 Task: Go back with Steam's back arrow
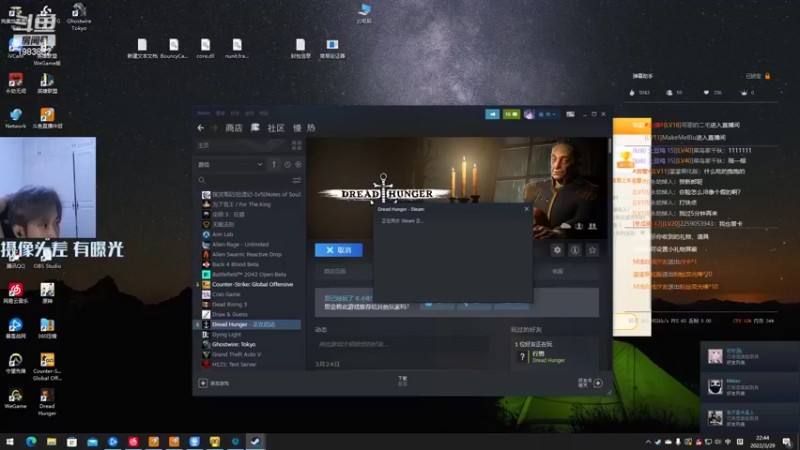click(201, 128)
